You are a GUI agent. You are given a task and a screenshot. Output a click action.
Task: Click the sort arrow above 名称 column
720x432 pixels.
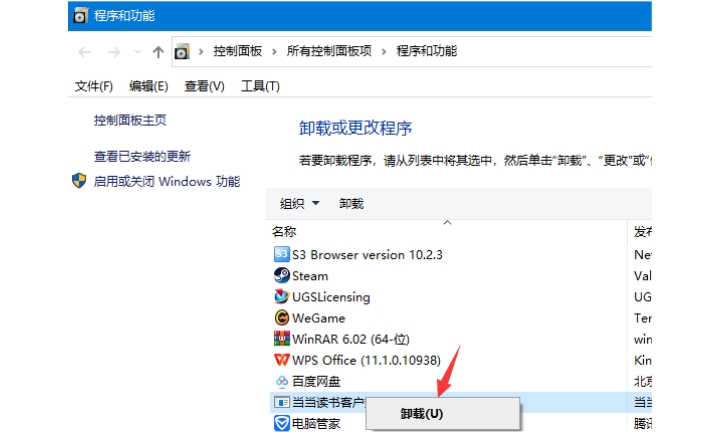click(447, 223)
